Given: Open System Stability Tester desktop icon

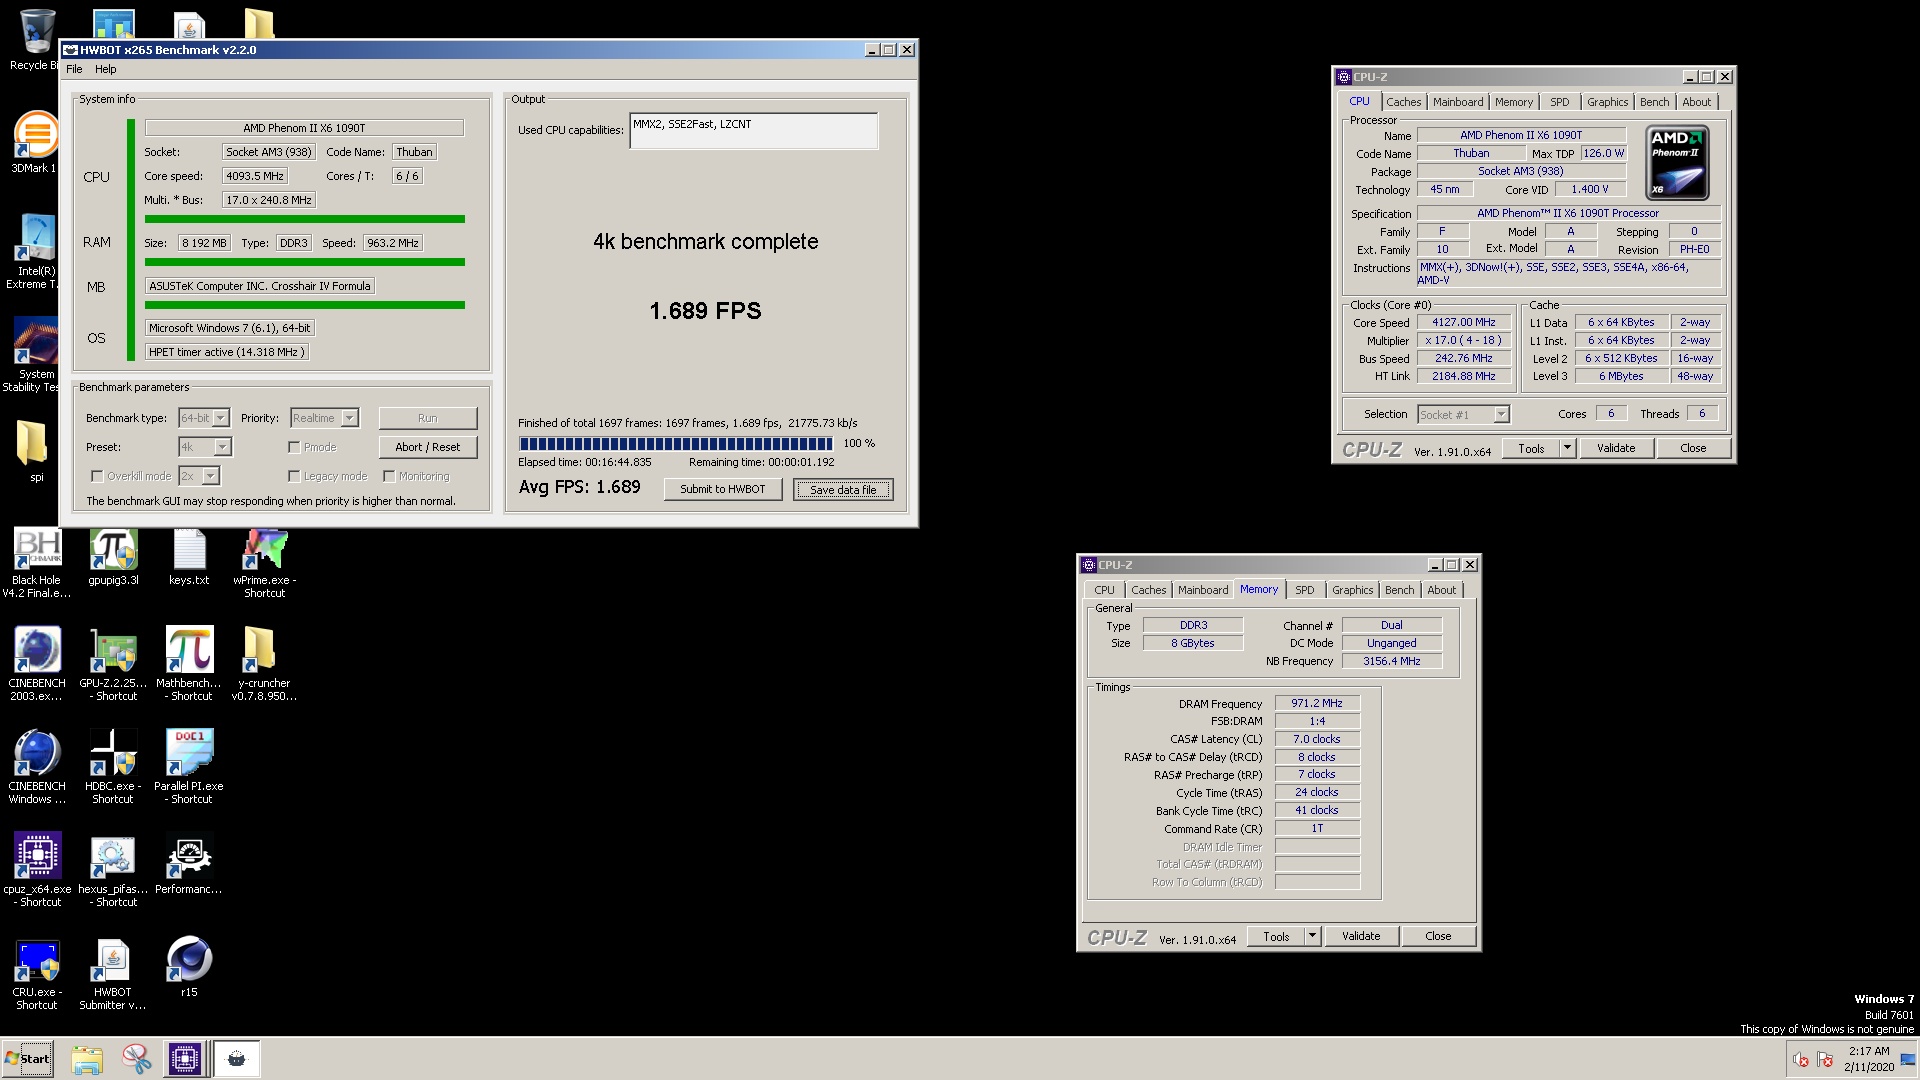Looking at the screenshot, I should 36,355.
